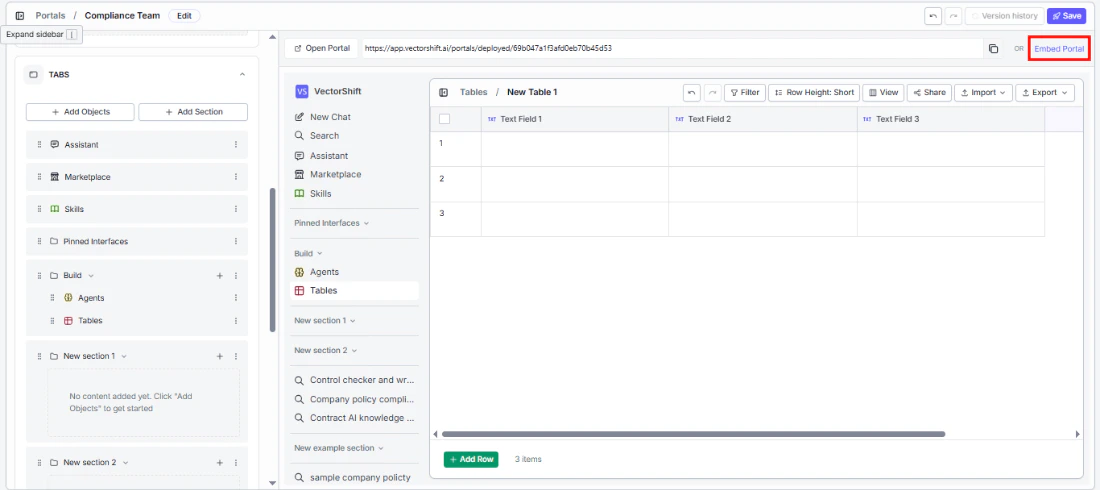Open Search in the portal preview
This screenshot has height=490, width=1100.
coord(354,135)
